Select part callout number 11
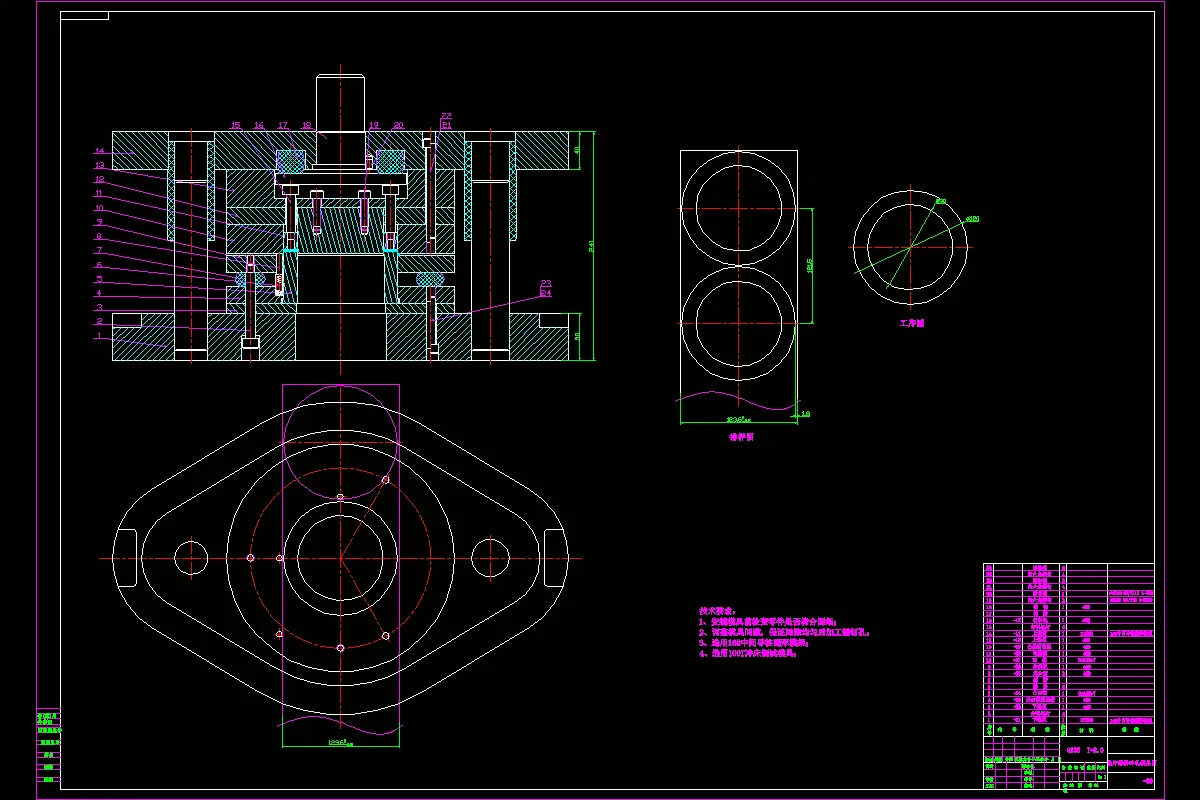Image resolution: width=1200 pixels, height=800 pixels. [x=100, y=193]
